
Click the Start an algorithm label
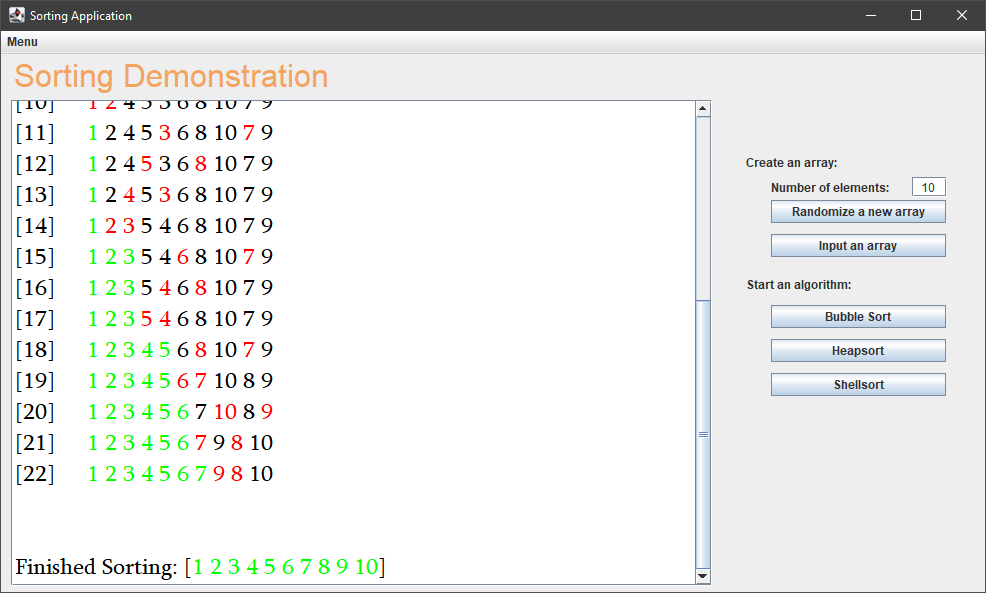(799, 285)
